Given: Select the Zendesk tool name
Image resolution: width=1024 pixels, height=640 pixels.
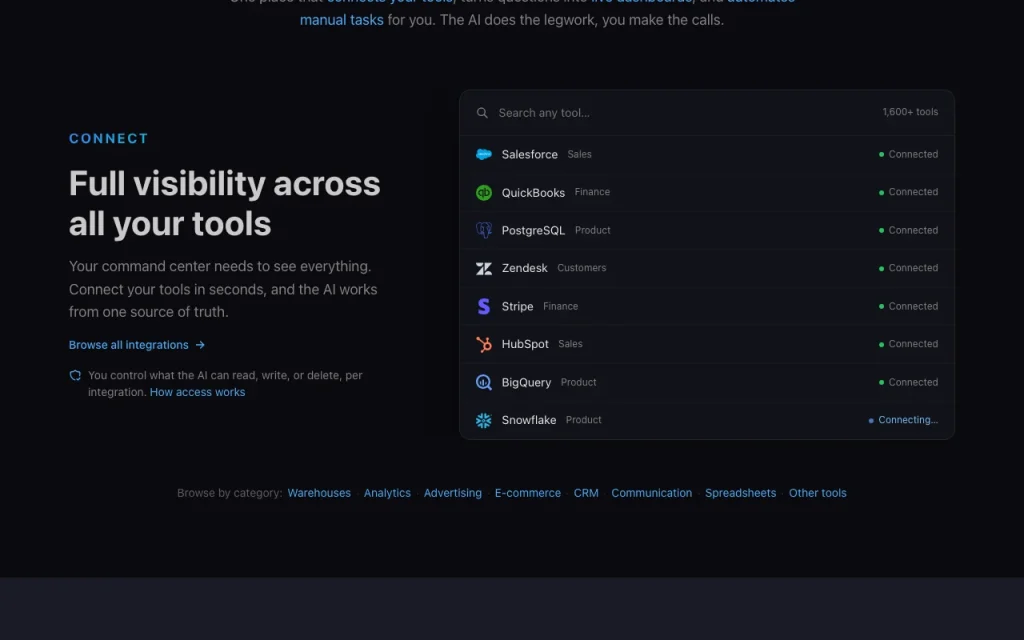Looking at the screenshot, I should tap(524, 268).
